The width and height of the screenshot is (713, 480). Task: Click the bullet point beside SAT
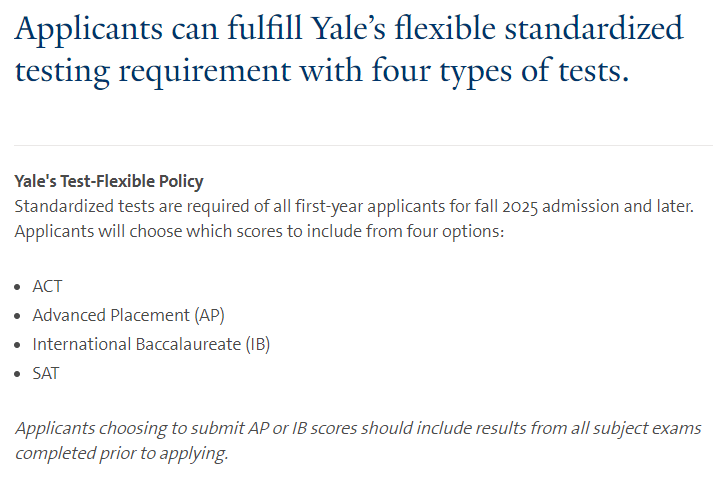pos(20,374)
